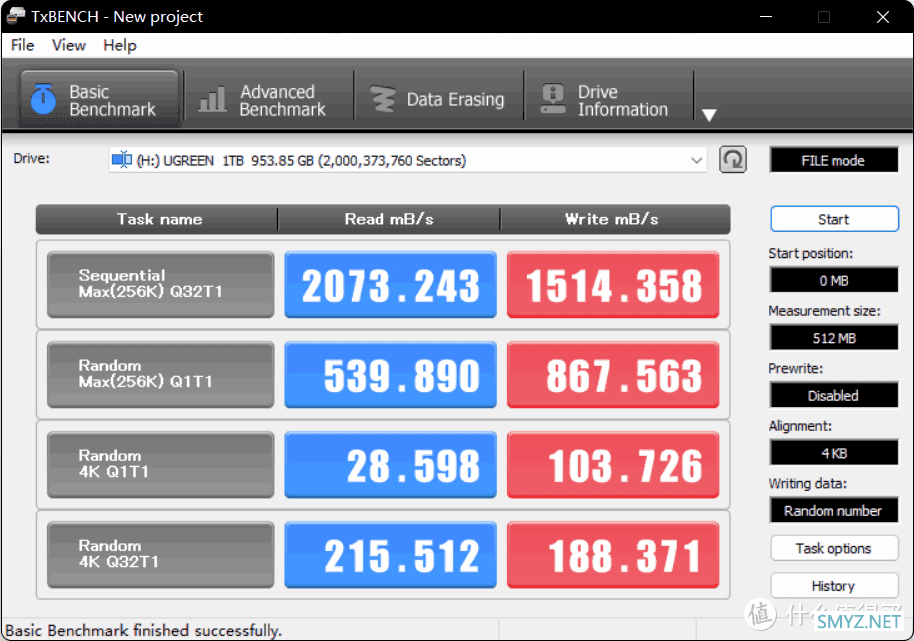
Task: Click the Write mB/s column header
Action: click(615, 219)
